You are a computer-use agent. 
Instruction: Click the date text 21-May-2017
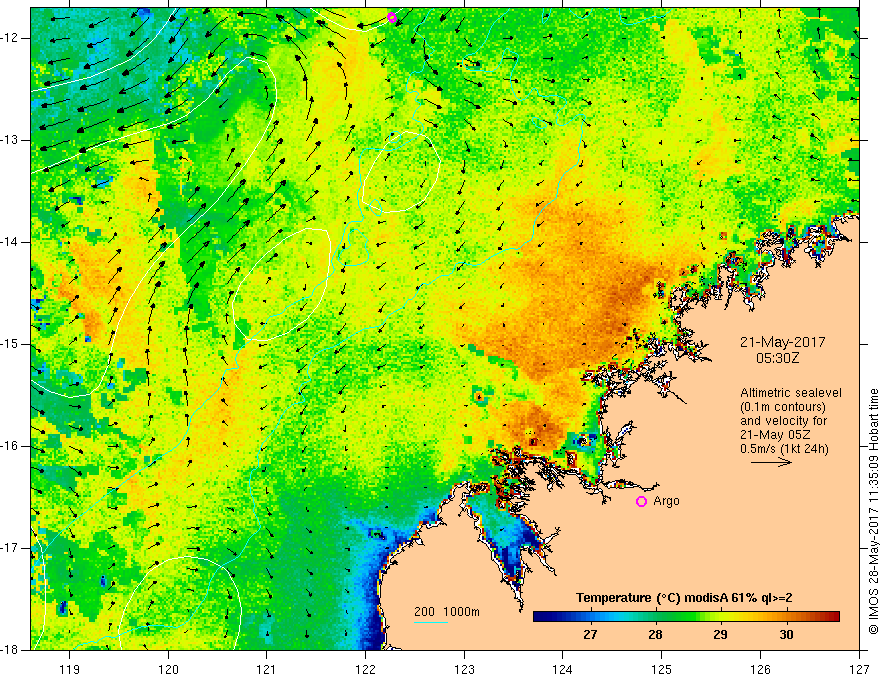[782, 342]
